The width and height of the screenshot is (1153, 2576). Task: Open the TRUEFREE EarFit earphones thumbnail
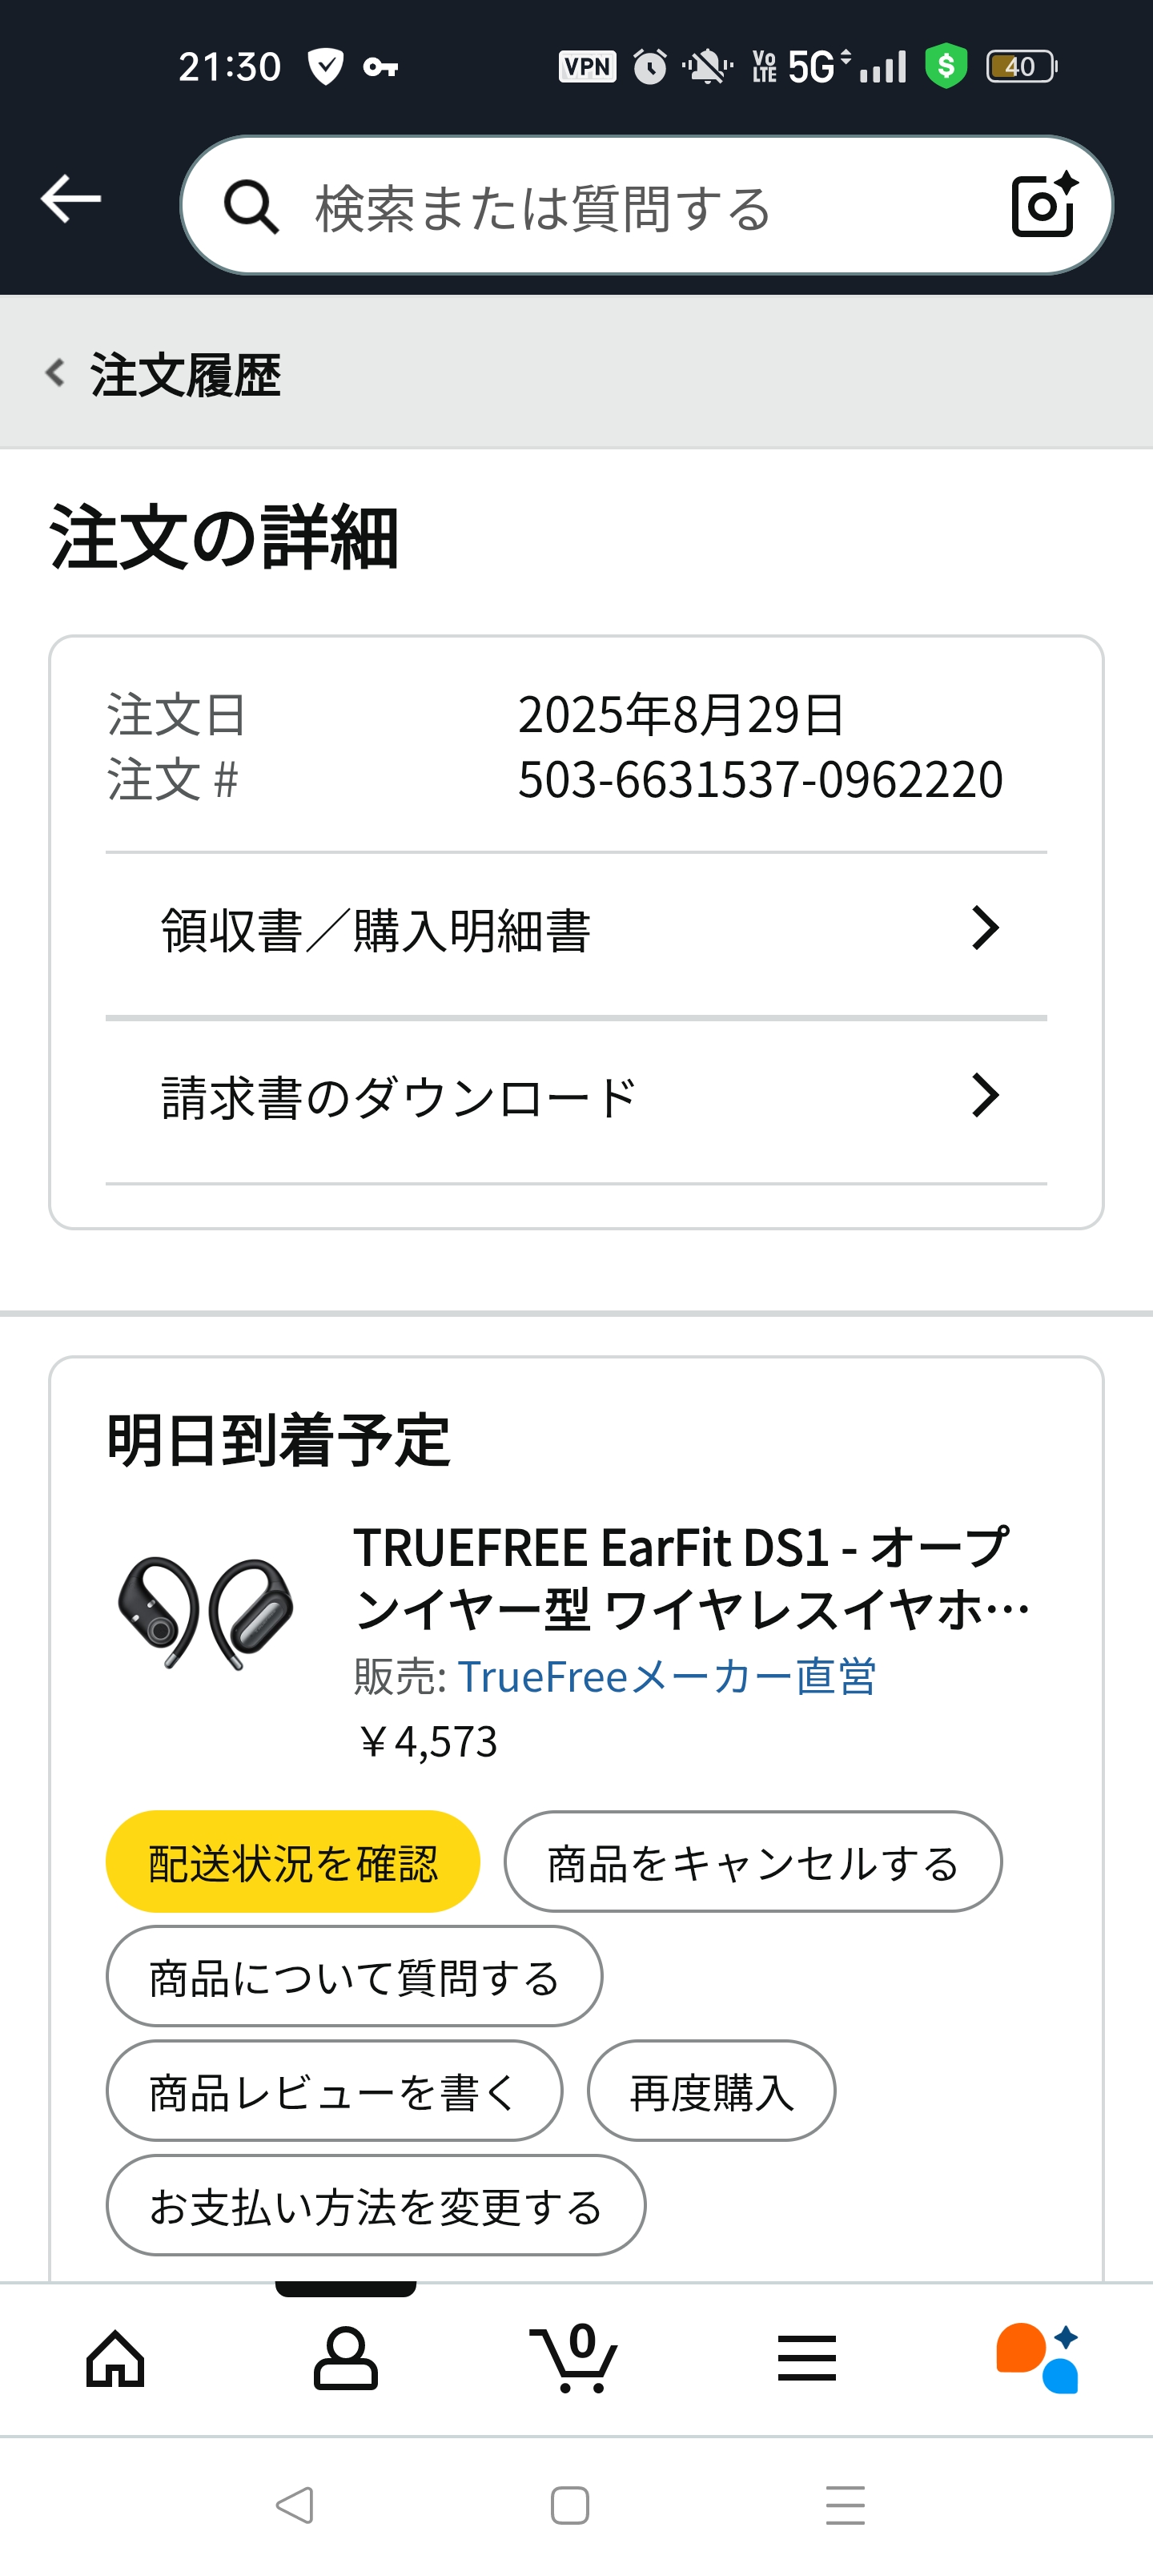[206, 1612]
